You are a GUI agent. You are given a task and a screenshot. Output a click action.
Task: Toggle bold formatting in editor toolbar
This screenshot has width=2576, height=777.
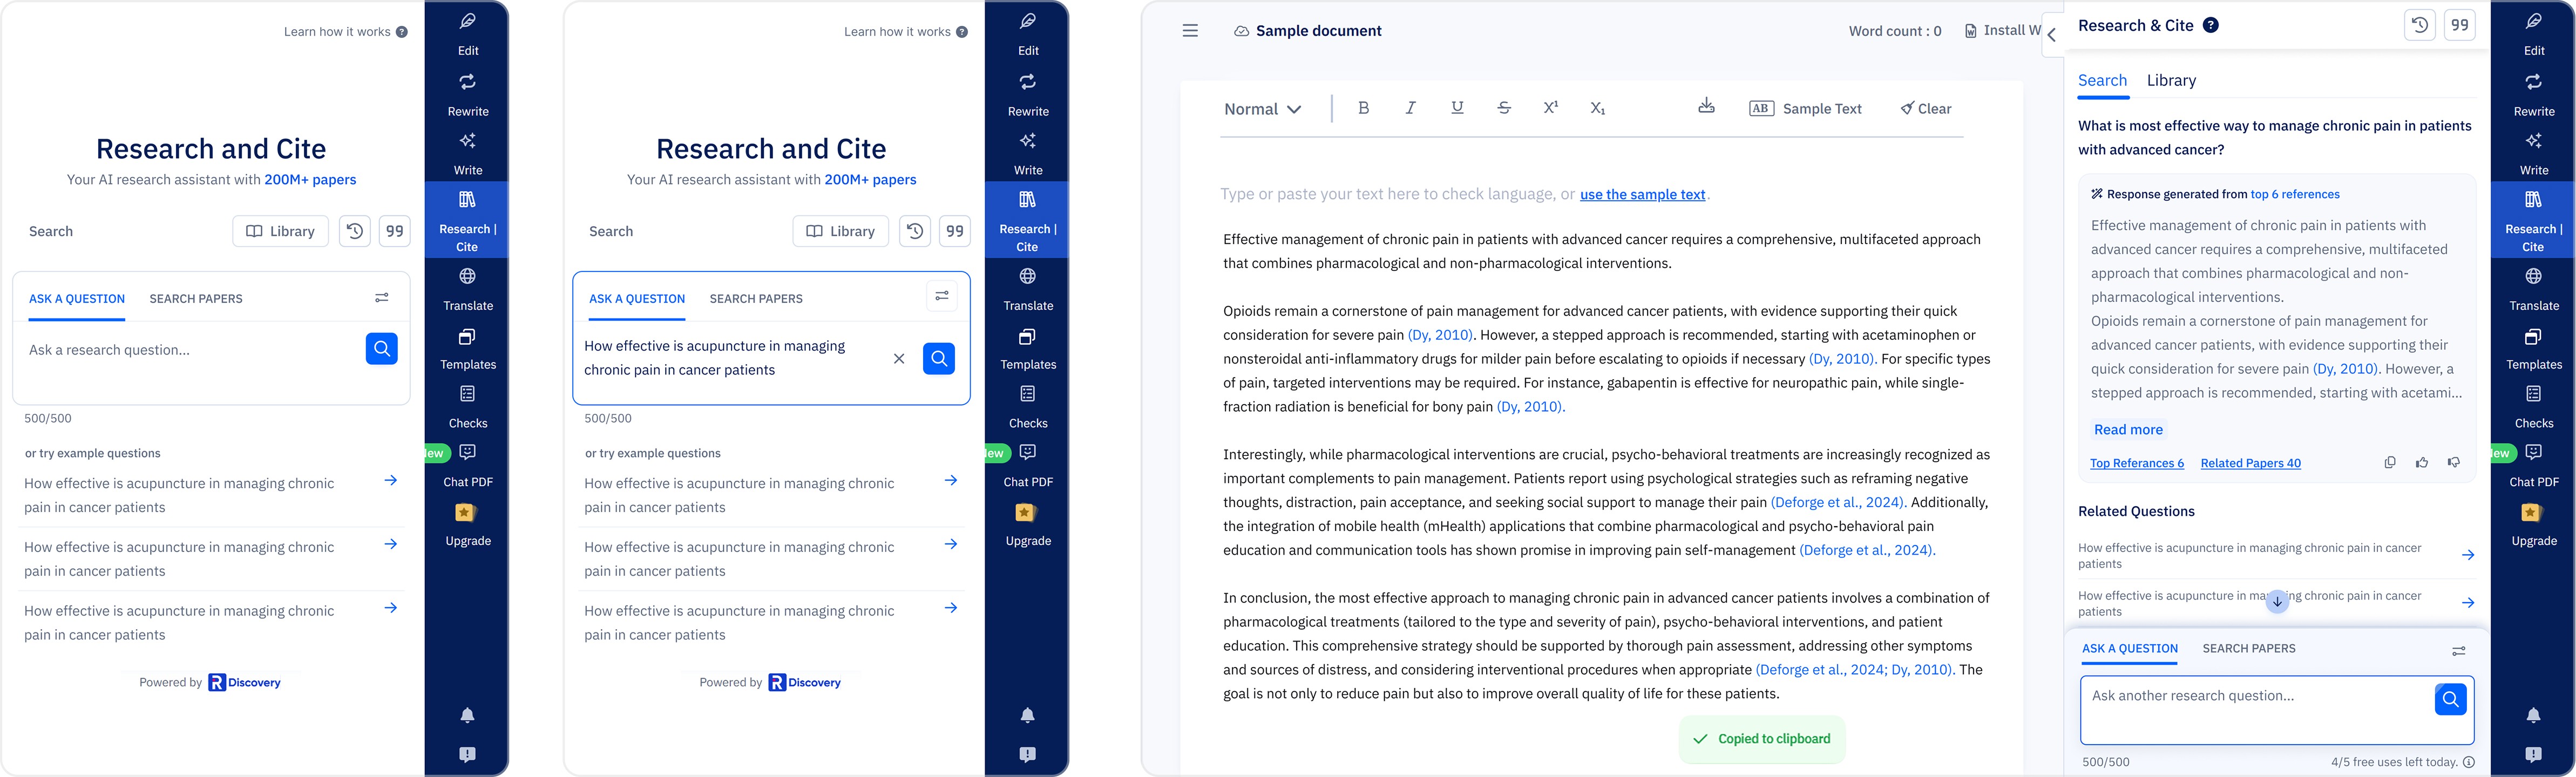pyautogui.click(x=1363, y=108)
